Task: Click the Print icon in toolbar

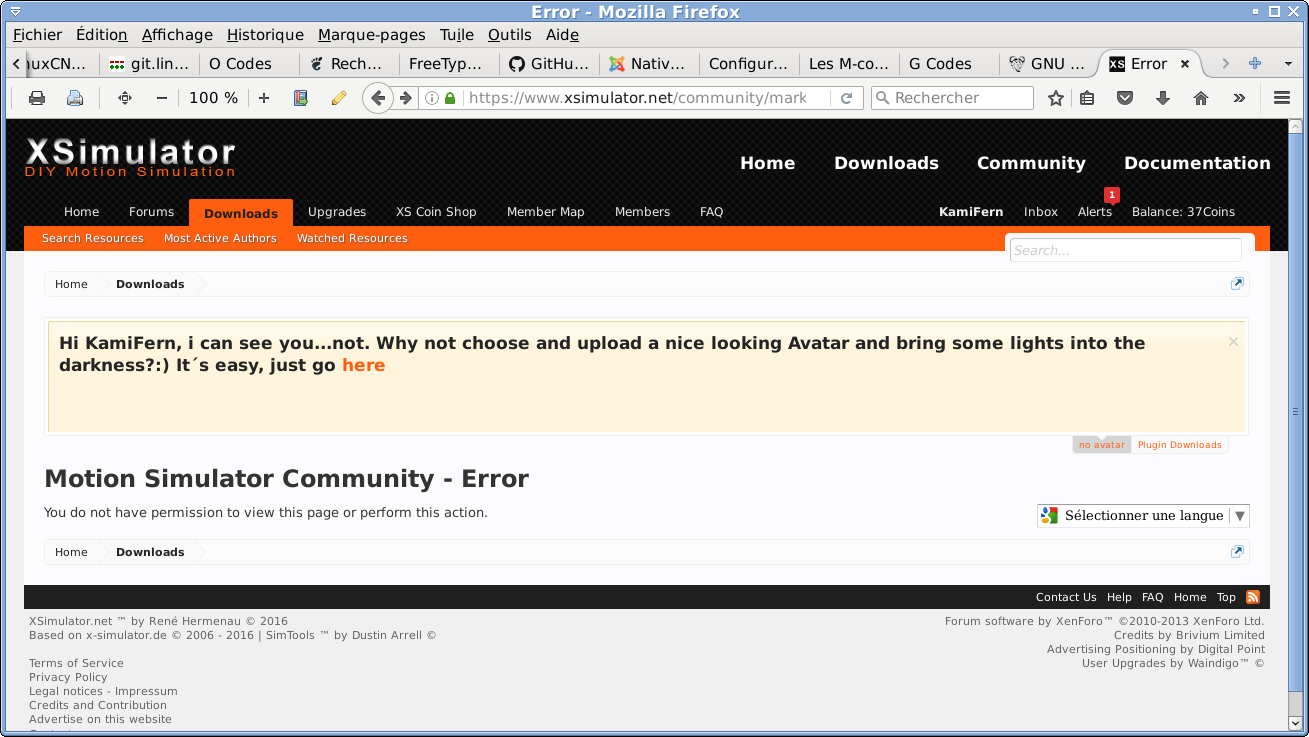Action: pos(37,98)
